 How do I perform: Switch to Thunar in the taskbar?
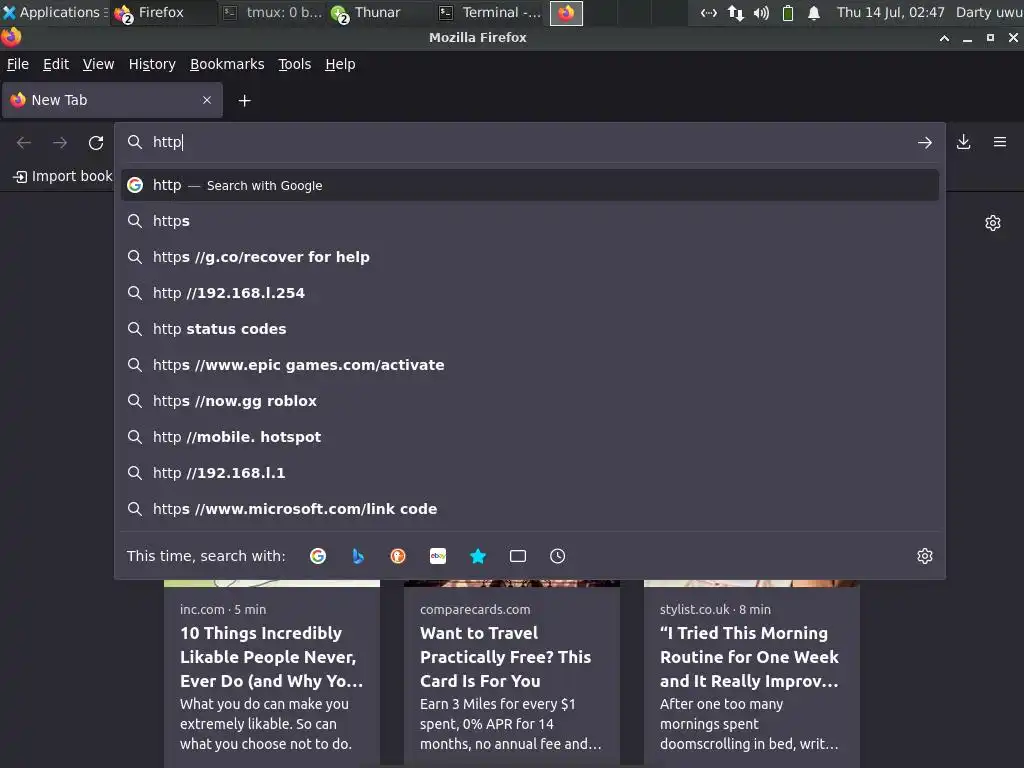point(380,12)
